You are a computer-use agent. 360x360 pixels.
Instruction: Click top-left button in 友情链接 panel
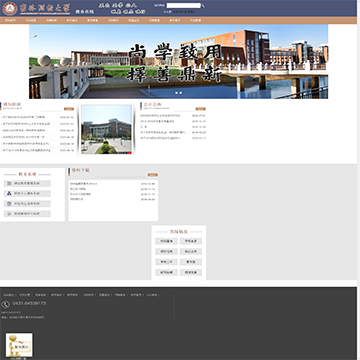[x=166, y=241]
